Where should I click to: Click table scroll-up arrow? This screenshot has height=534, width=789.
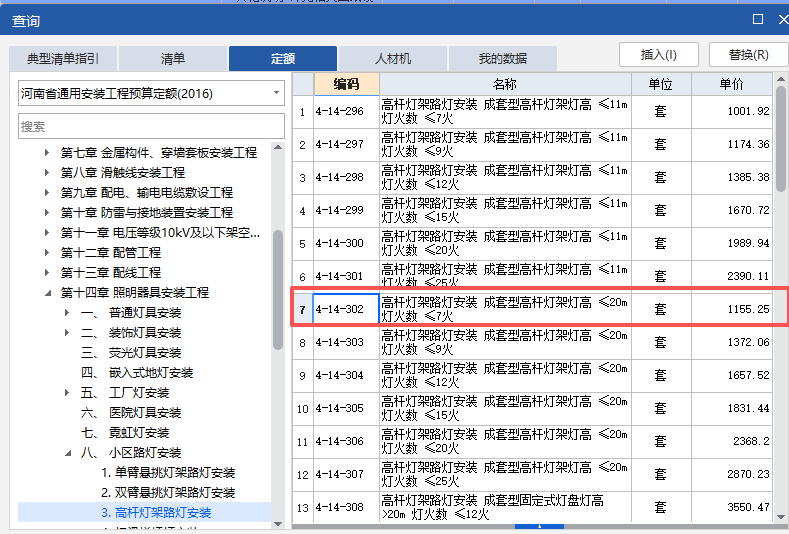point(780,80)
